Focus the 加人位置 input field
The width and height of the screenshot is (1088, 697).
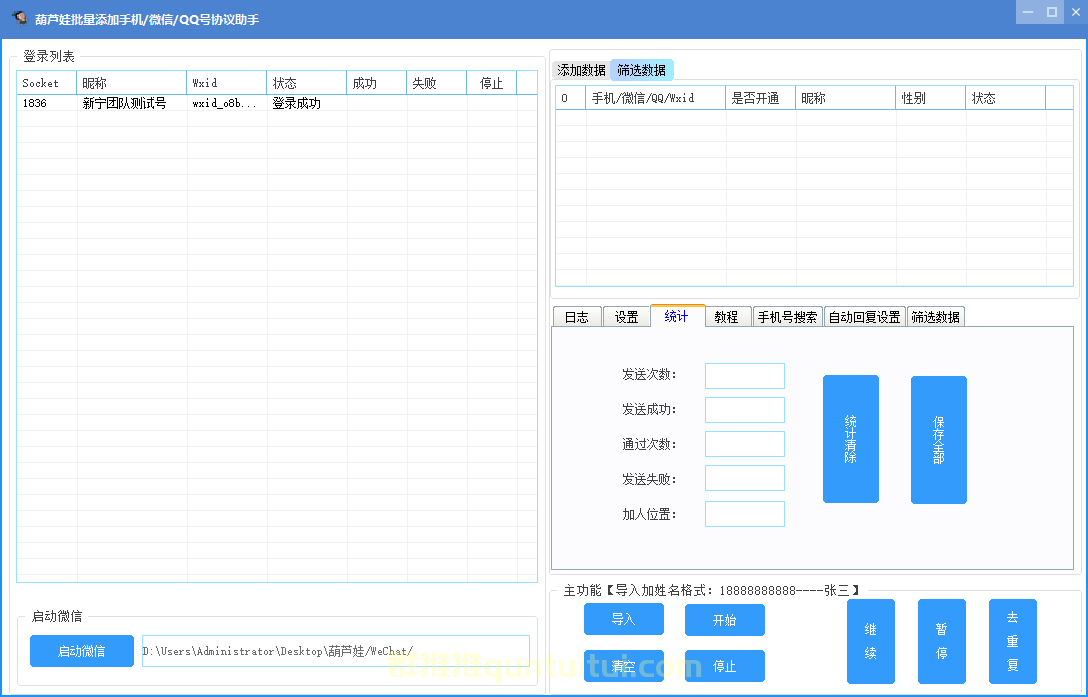[745, 514]
